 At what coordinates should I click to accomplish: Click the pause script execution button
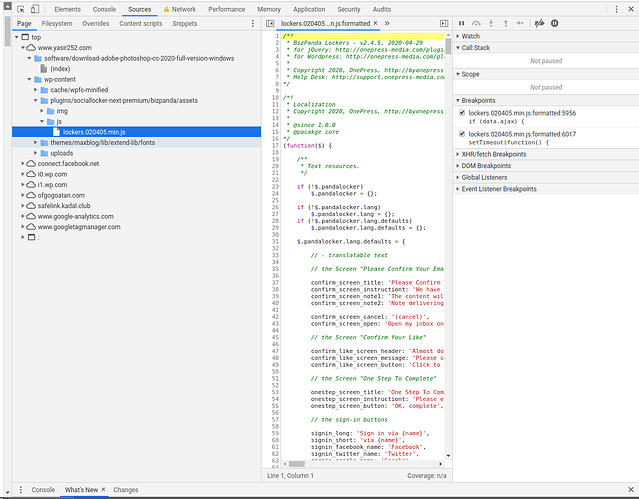pos(461,22)
